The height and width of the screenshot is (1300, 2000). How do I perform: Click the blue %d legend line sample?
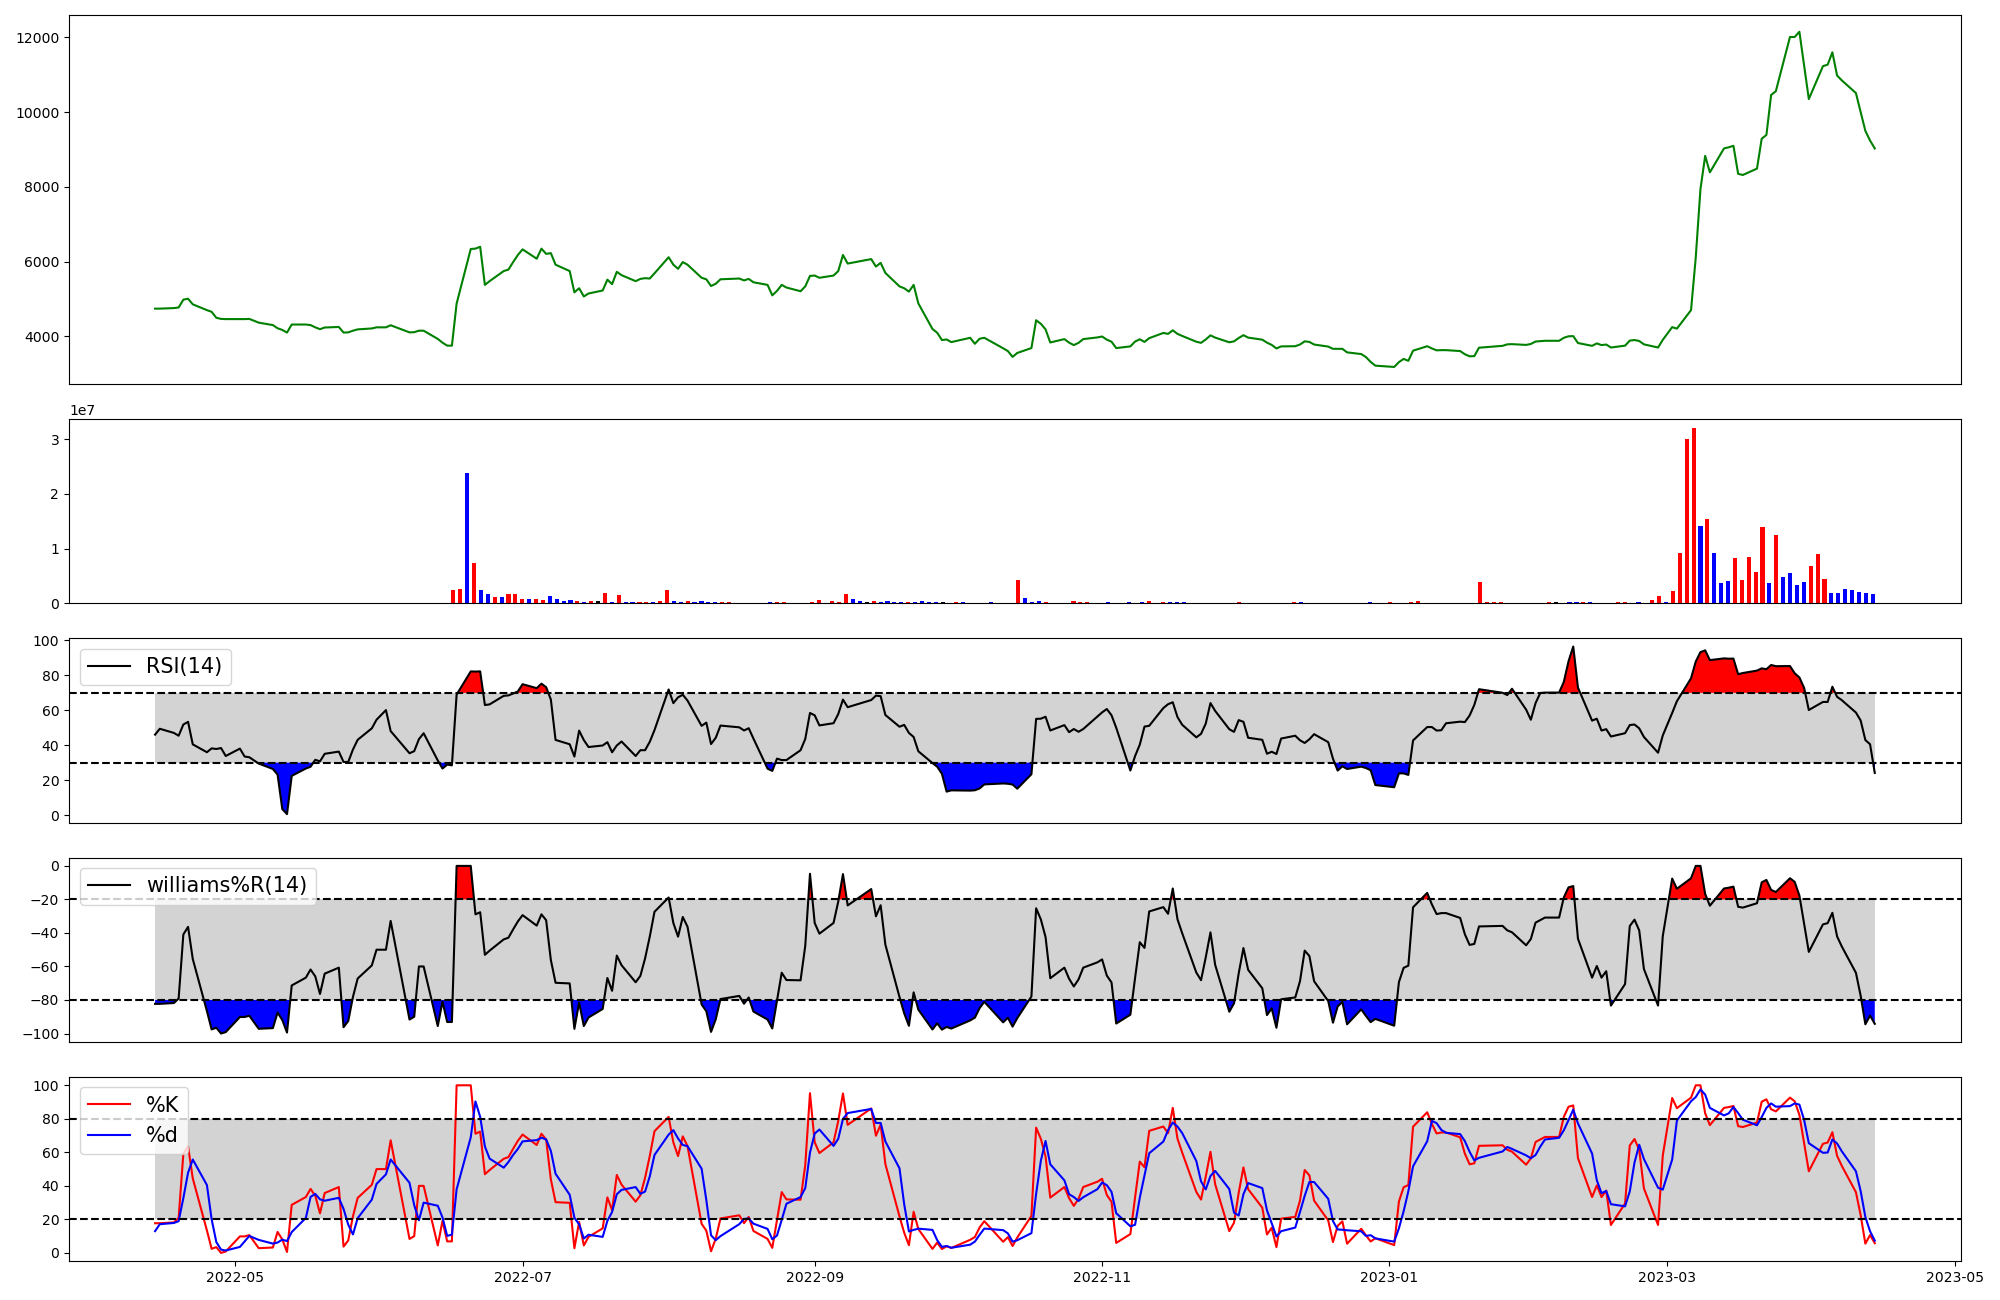pyautogui.click(x=109, y=1135)
